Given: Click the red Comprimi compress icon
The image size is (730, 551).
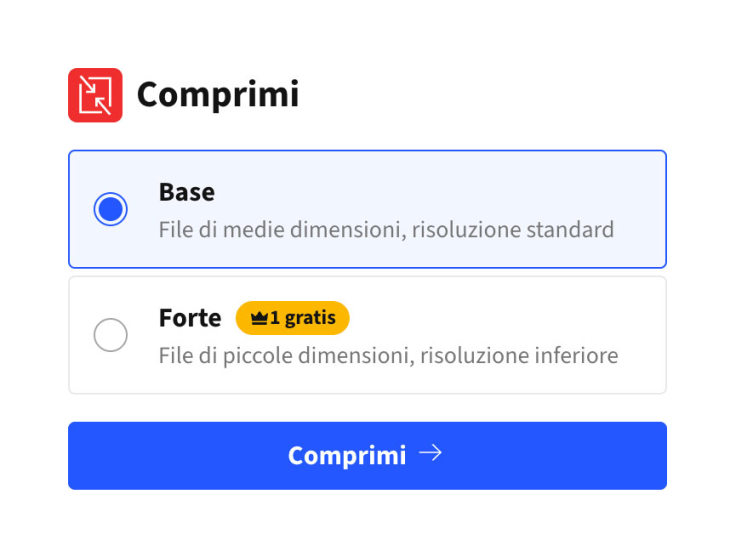Looking at the screenshot, I should click(x=95, y=95).
